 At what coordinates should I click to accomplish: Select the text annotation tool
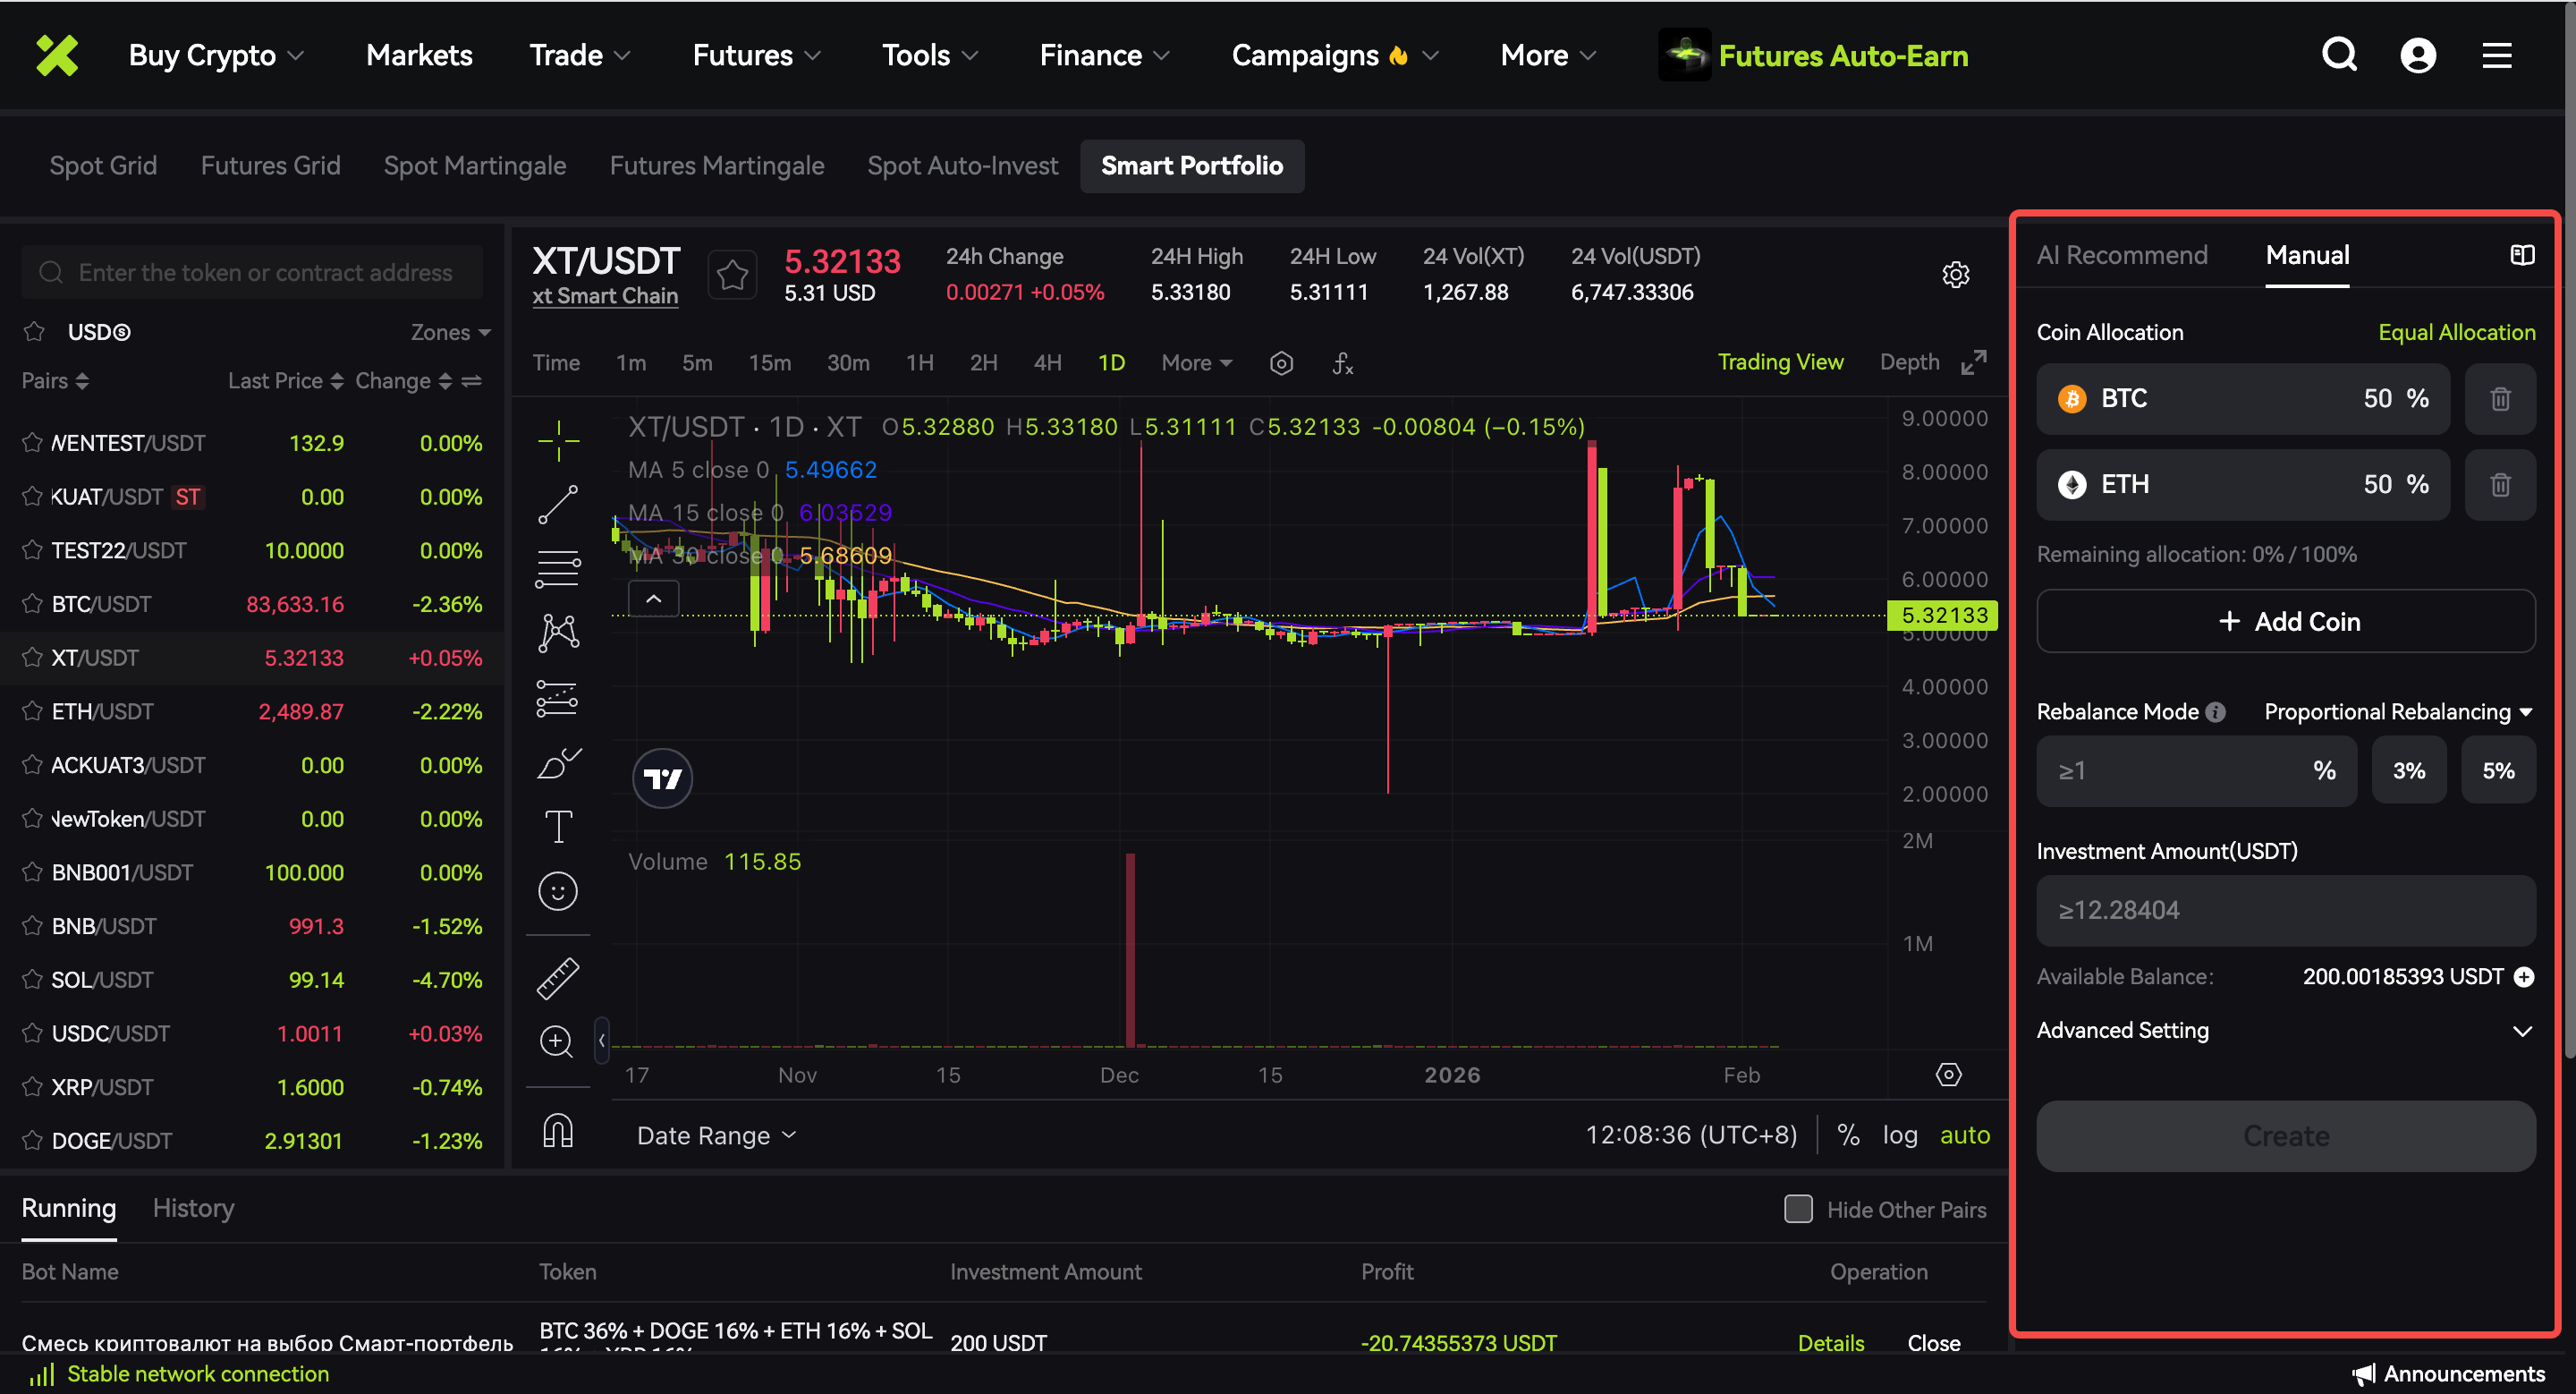click(x=558, y=827)
